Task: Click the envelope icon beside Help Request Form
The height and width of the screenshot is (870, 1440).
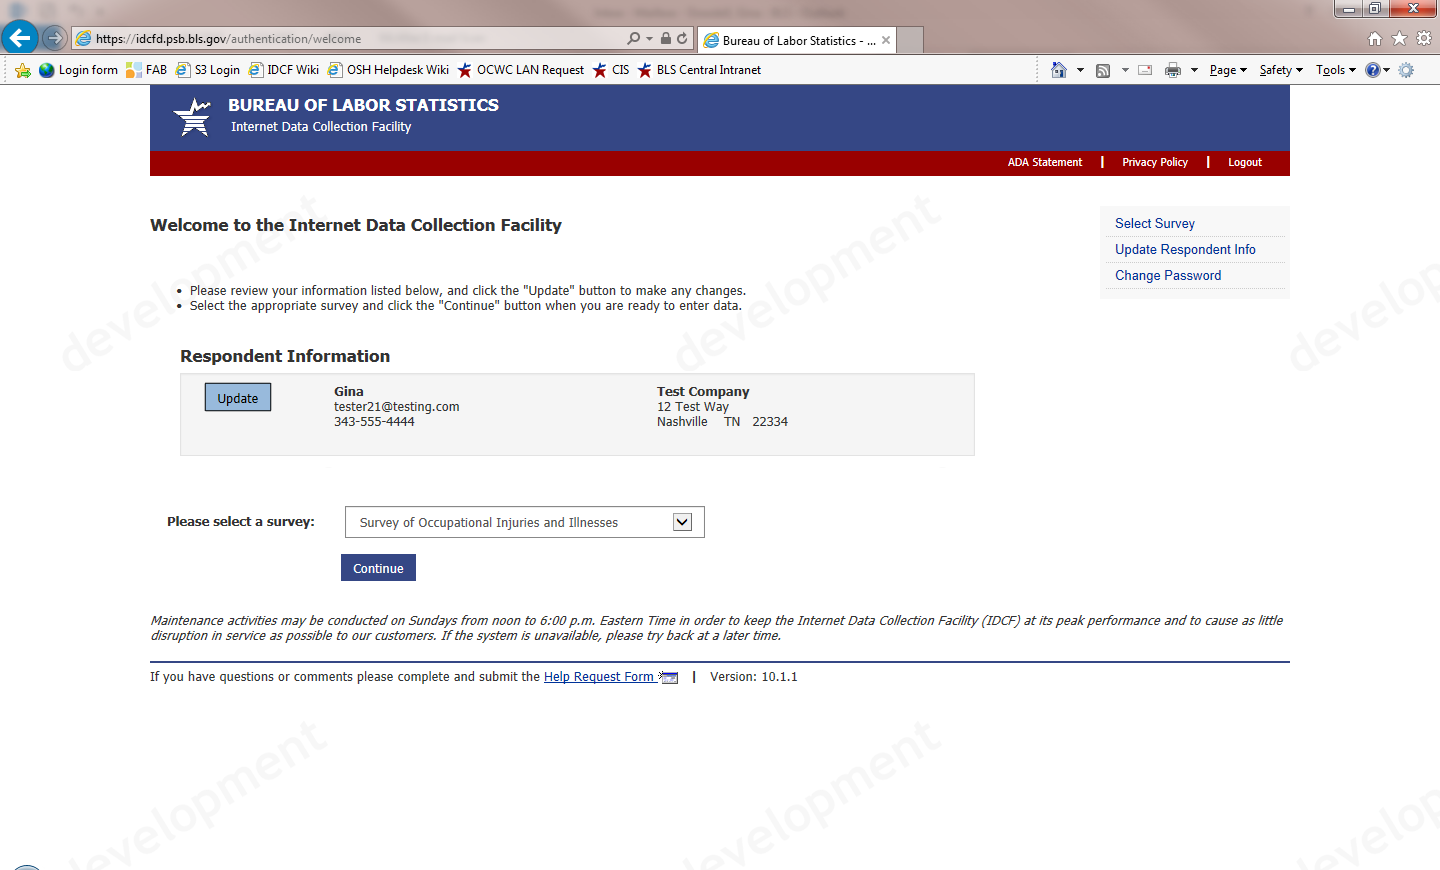Action: 668,677
